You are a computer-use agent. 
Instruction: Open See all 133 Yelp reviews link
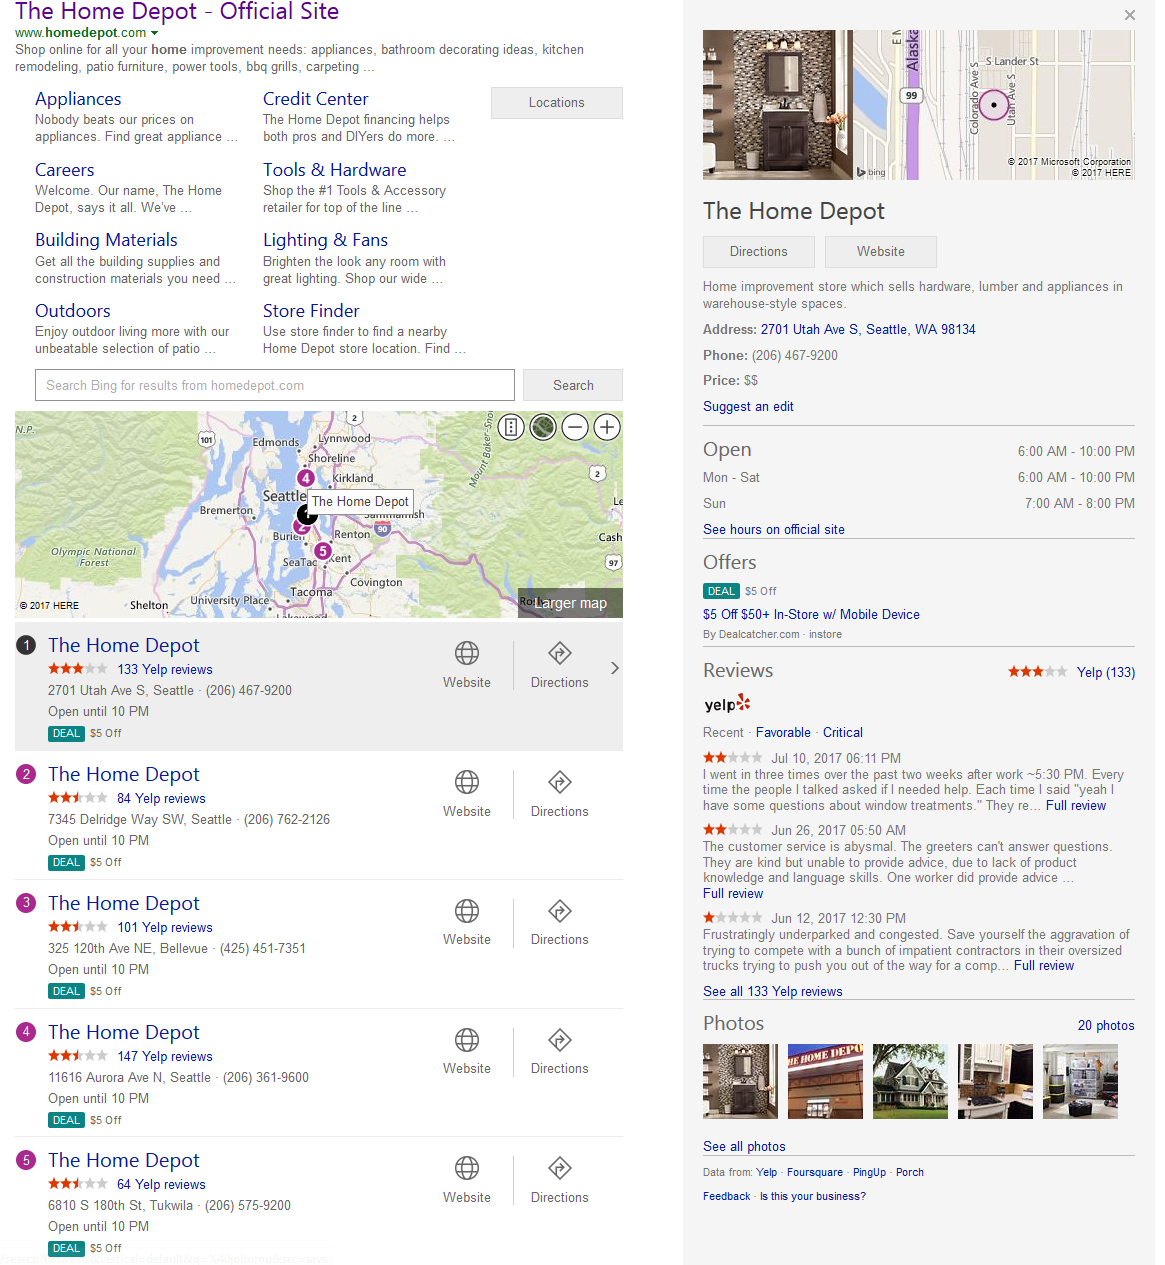tap(772, 991)
